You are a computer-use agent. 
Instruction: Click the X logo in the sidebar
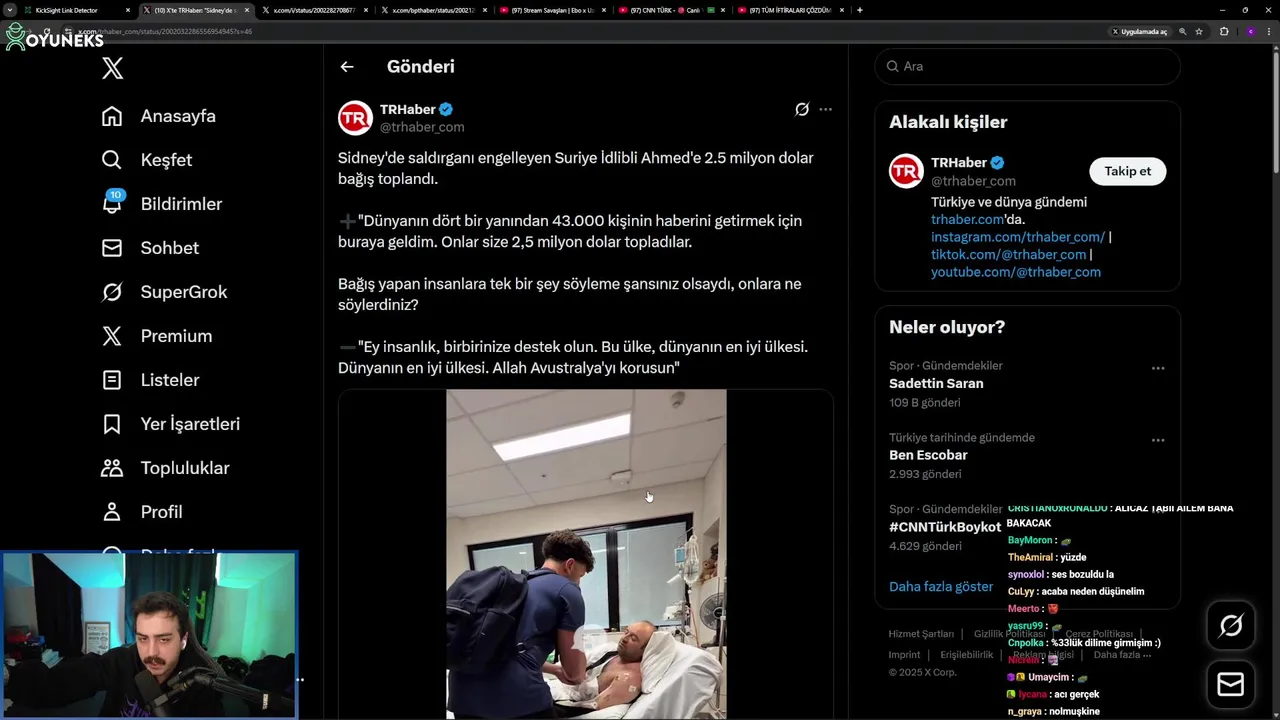[113, 68]
